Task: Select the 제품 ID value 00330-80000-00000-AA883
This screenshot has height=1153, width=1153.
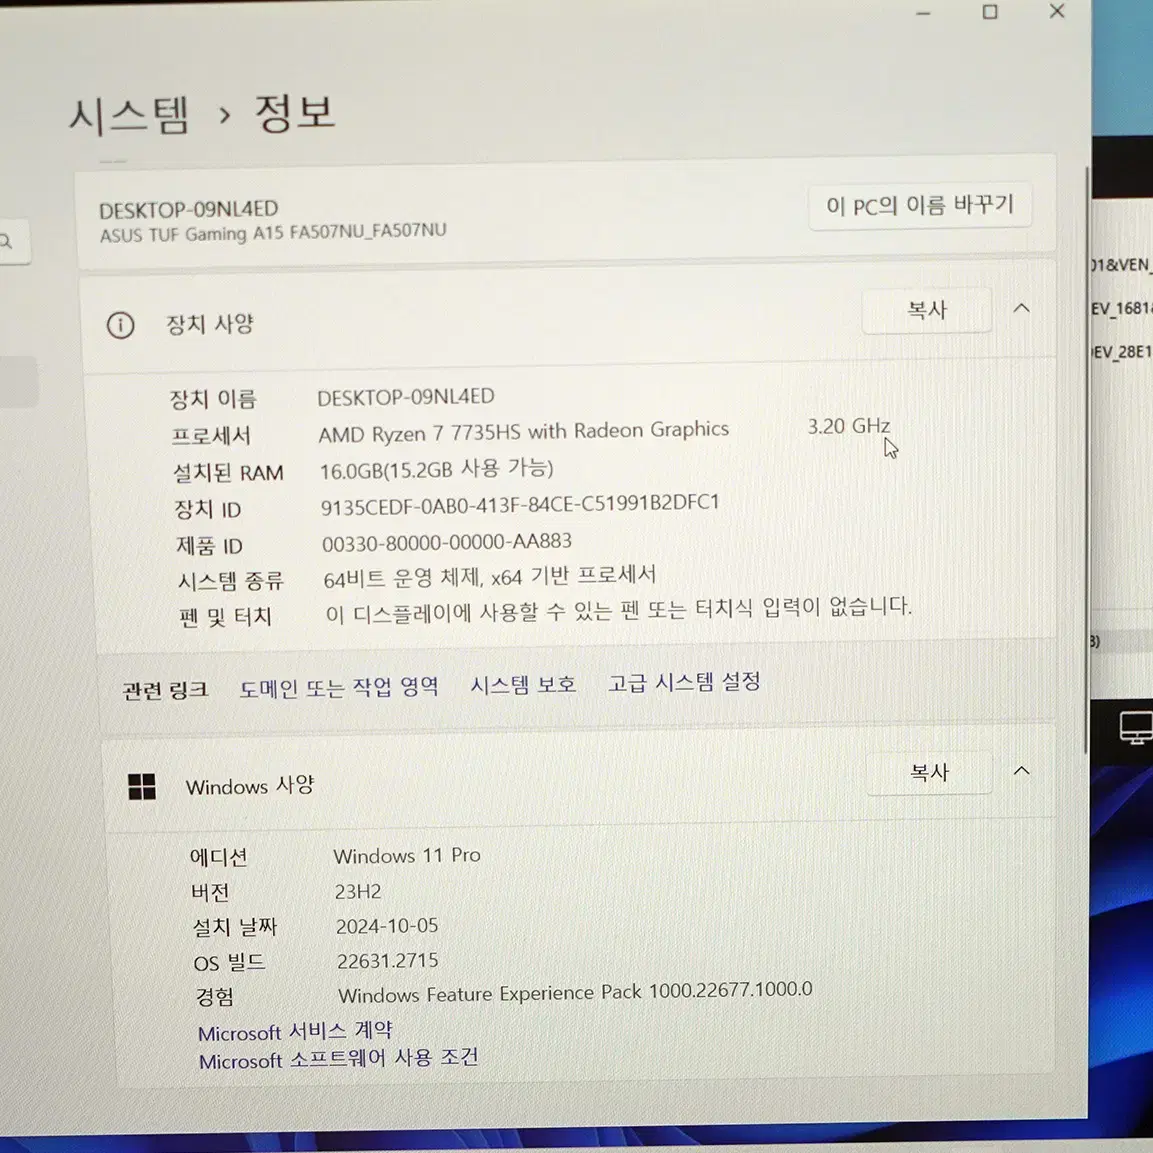Action: click(446, 543)
